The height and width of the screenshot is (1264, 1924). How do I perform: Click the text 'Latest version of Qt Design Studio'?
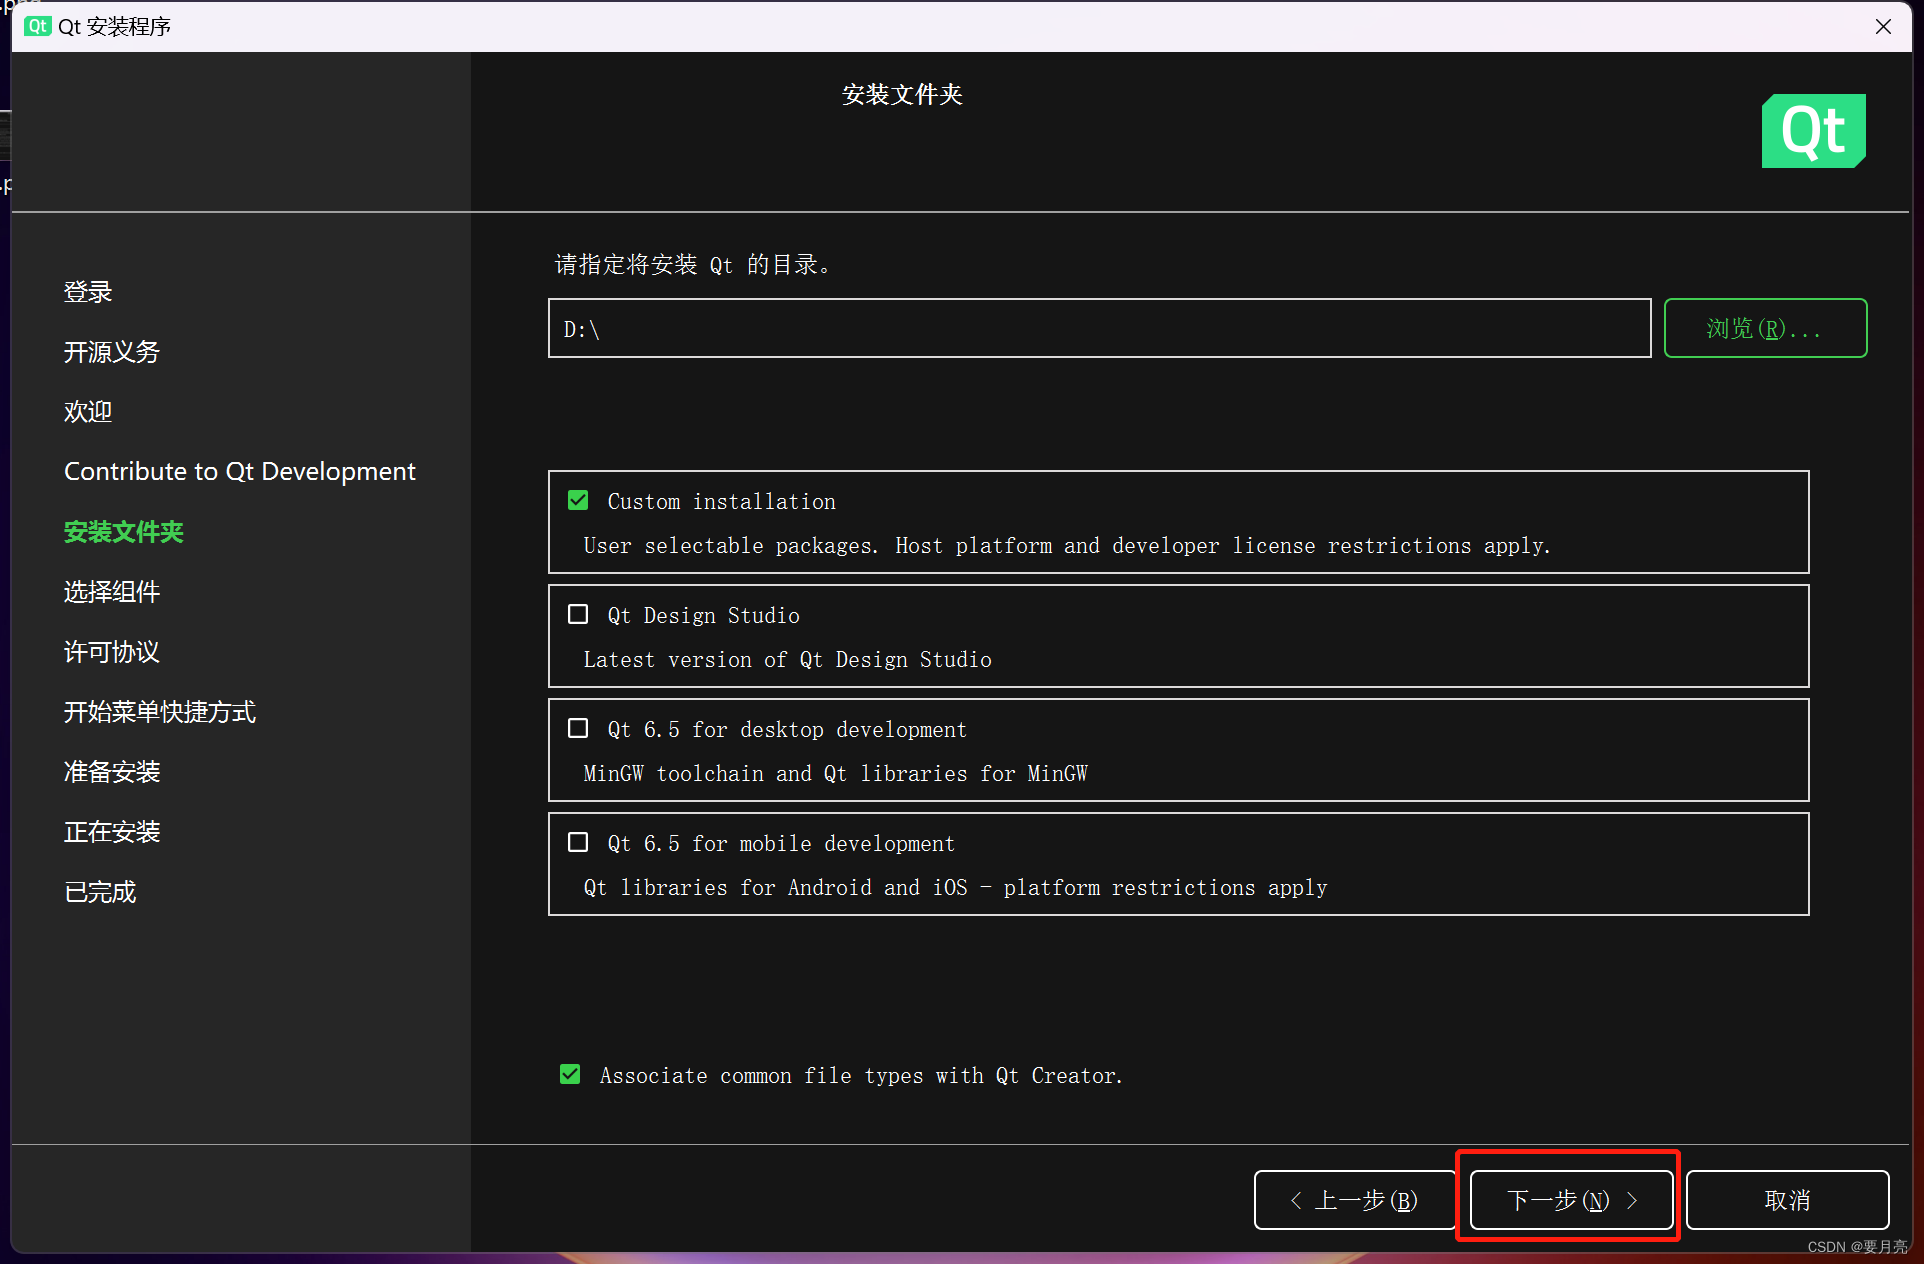787,660
